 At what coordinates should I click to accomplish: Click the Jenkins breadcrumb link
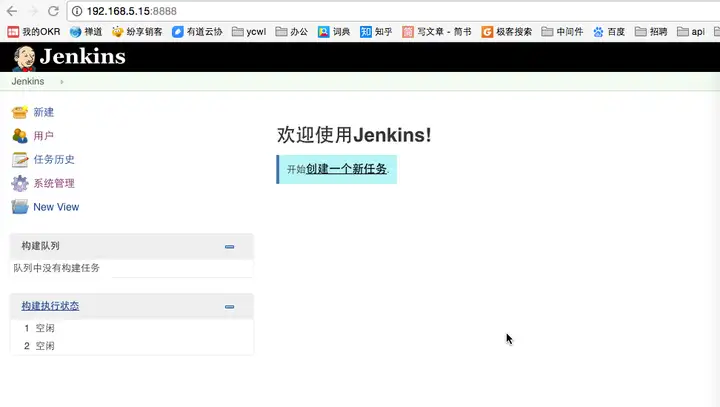28,81
